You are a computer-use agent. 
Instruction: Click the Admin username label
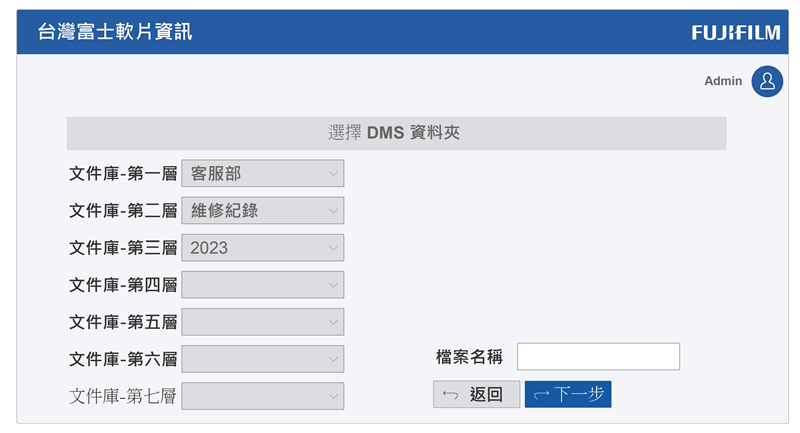(x=723, y=81)
